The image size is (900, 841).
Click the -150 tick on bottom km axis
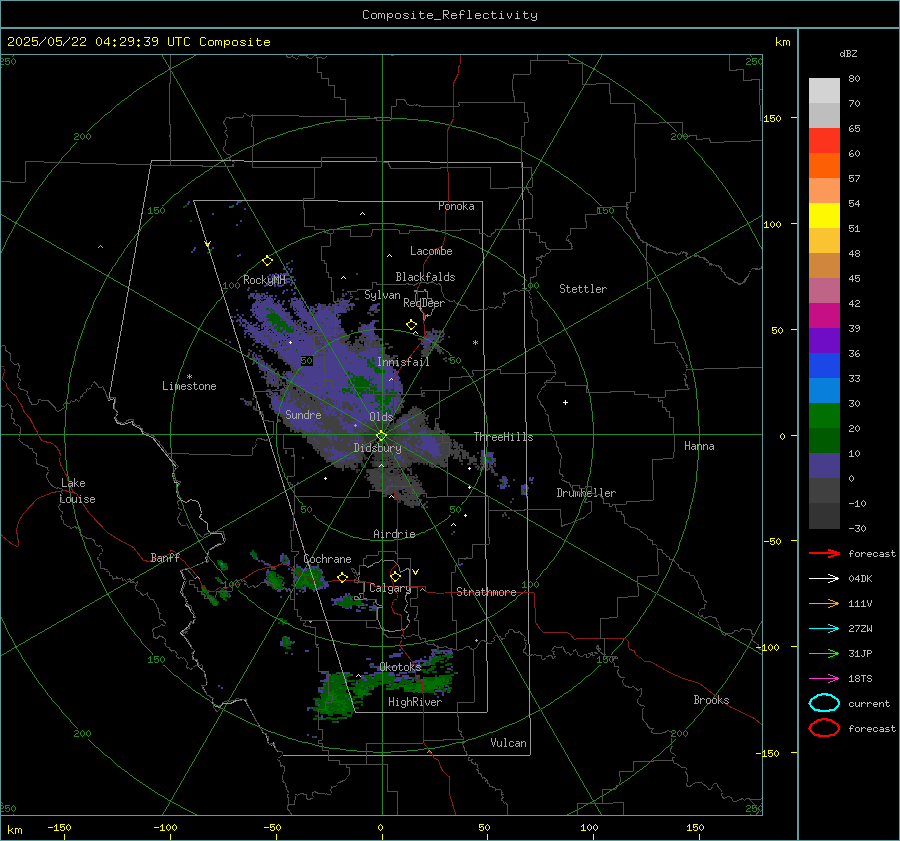pos(59,828)
